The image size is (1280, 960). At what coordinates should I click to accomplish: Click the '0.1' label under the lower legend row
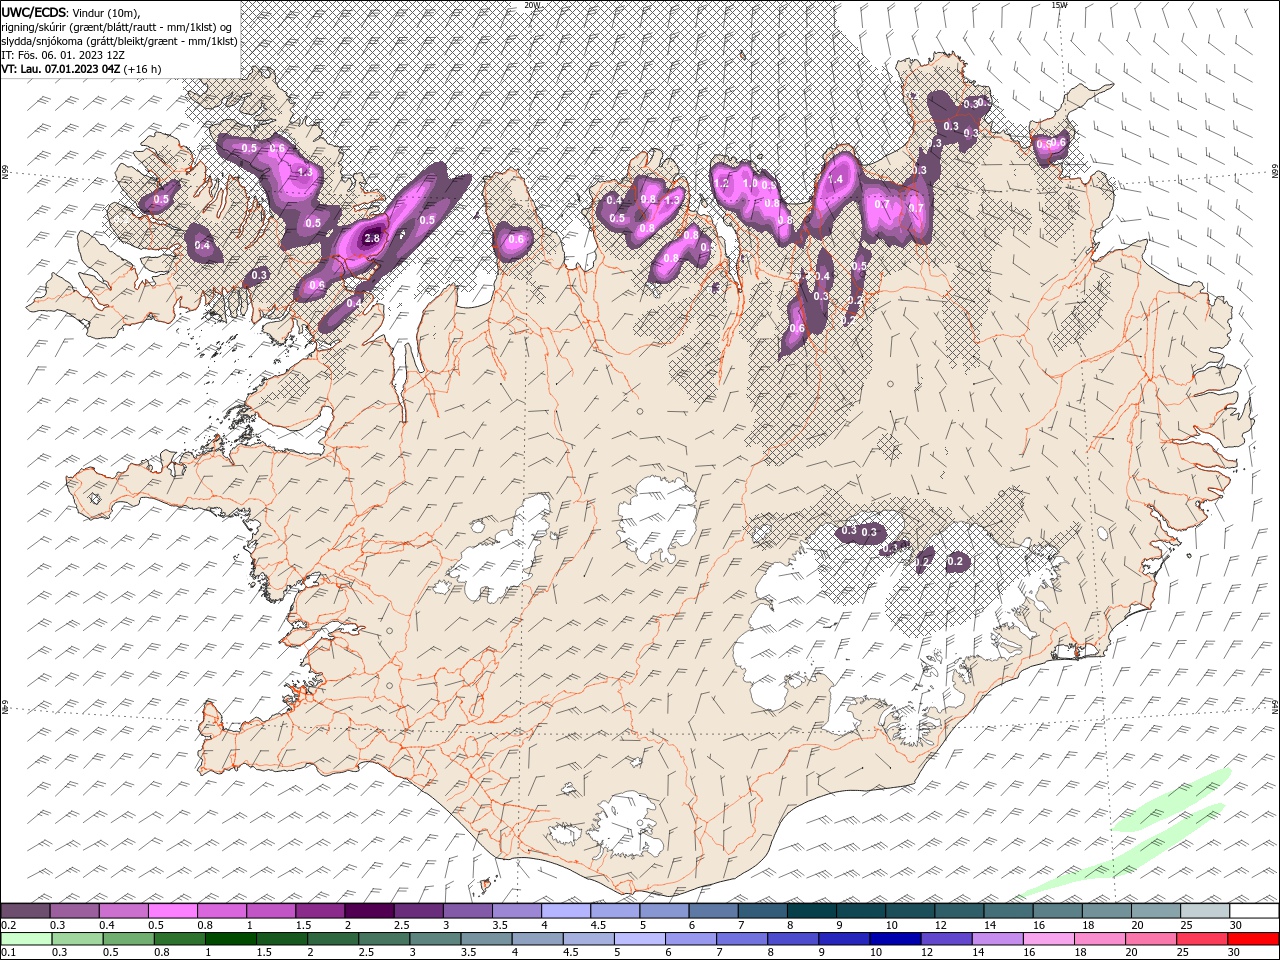[8, 952]
